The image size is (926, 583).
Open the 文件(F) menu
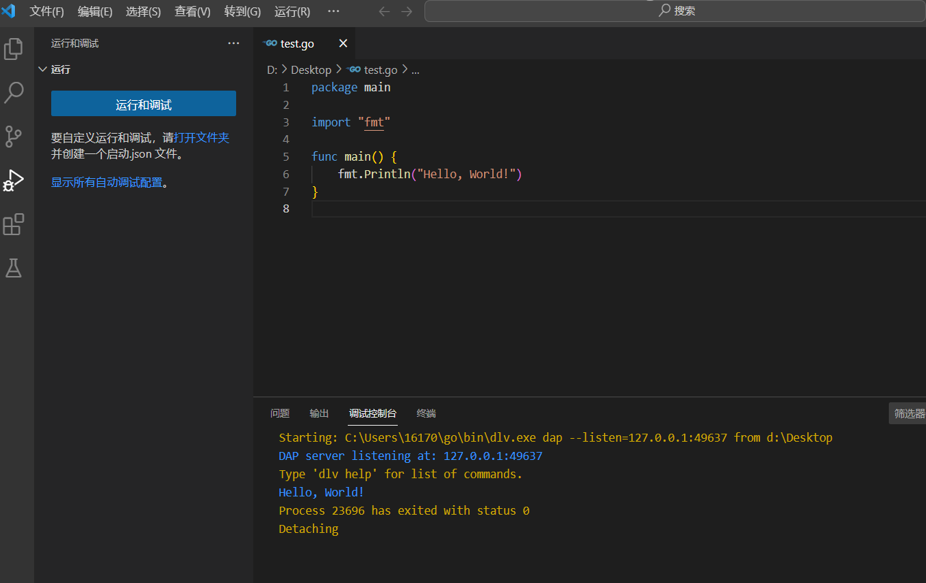[x=47, y=12]
